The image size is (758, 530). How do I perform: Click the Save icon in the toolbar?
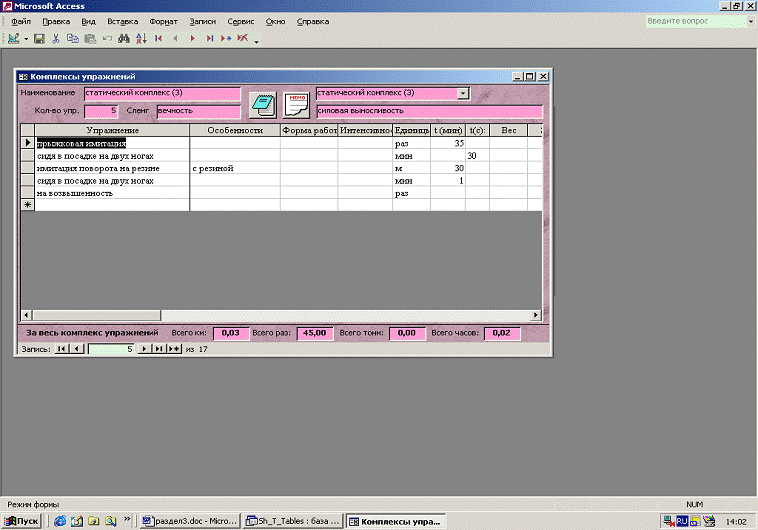(x=39, y=39)
